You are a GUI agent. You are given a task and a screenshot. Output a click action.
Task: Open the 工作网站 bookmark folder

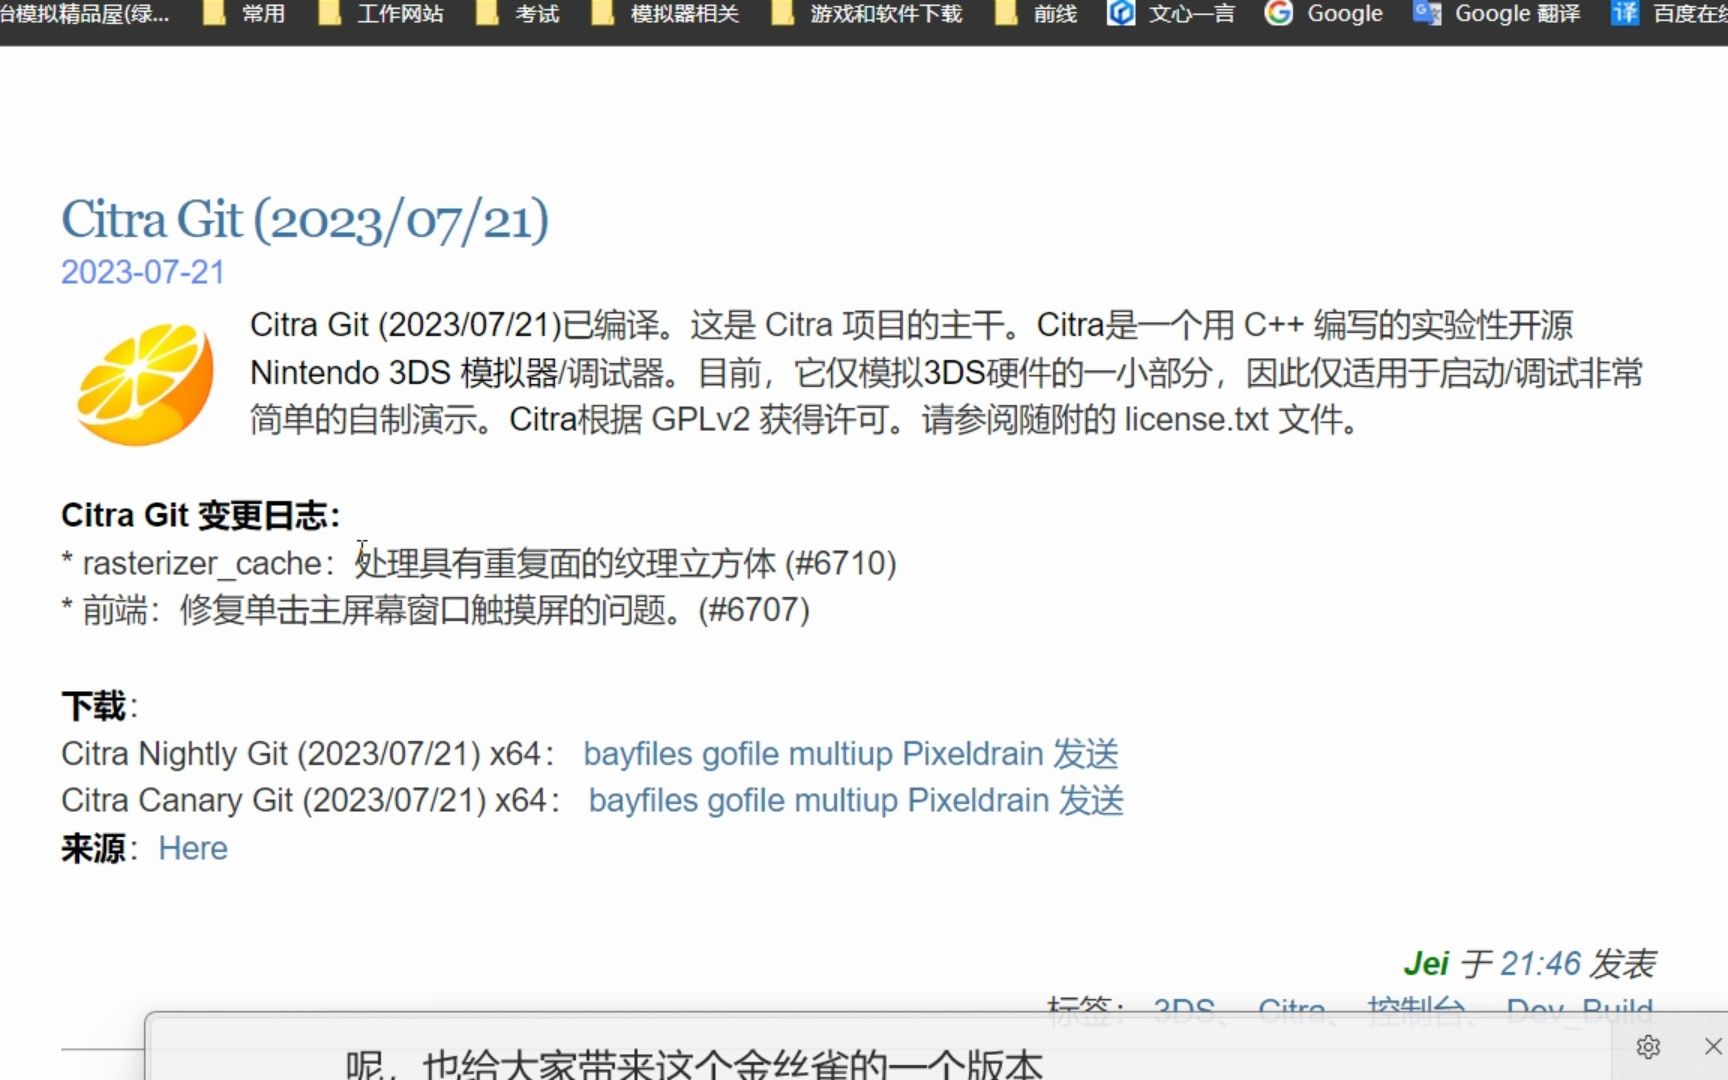[x=381, y=14]
